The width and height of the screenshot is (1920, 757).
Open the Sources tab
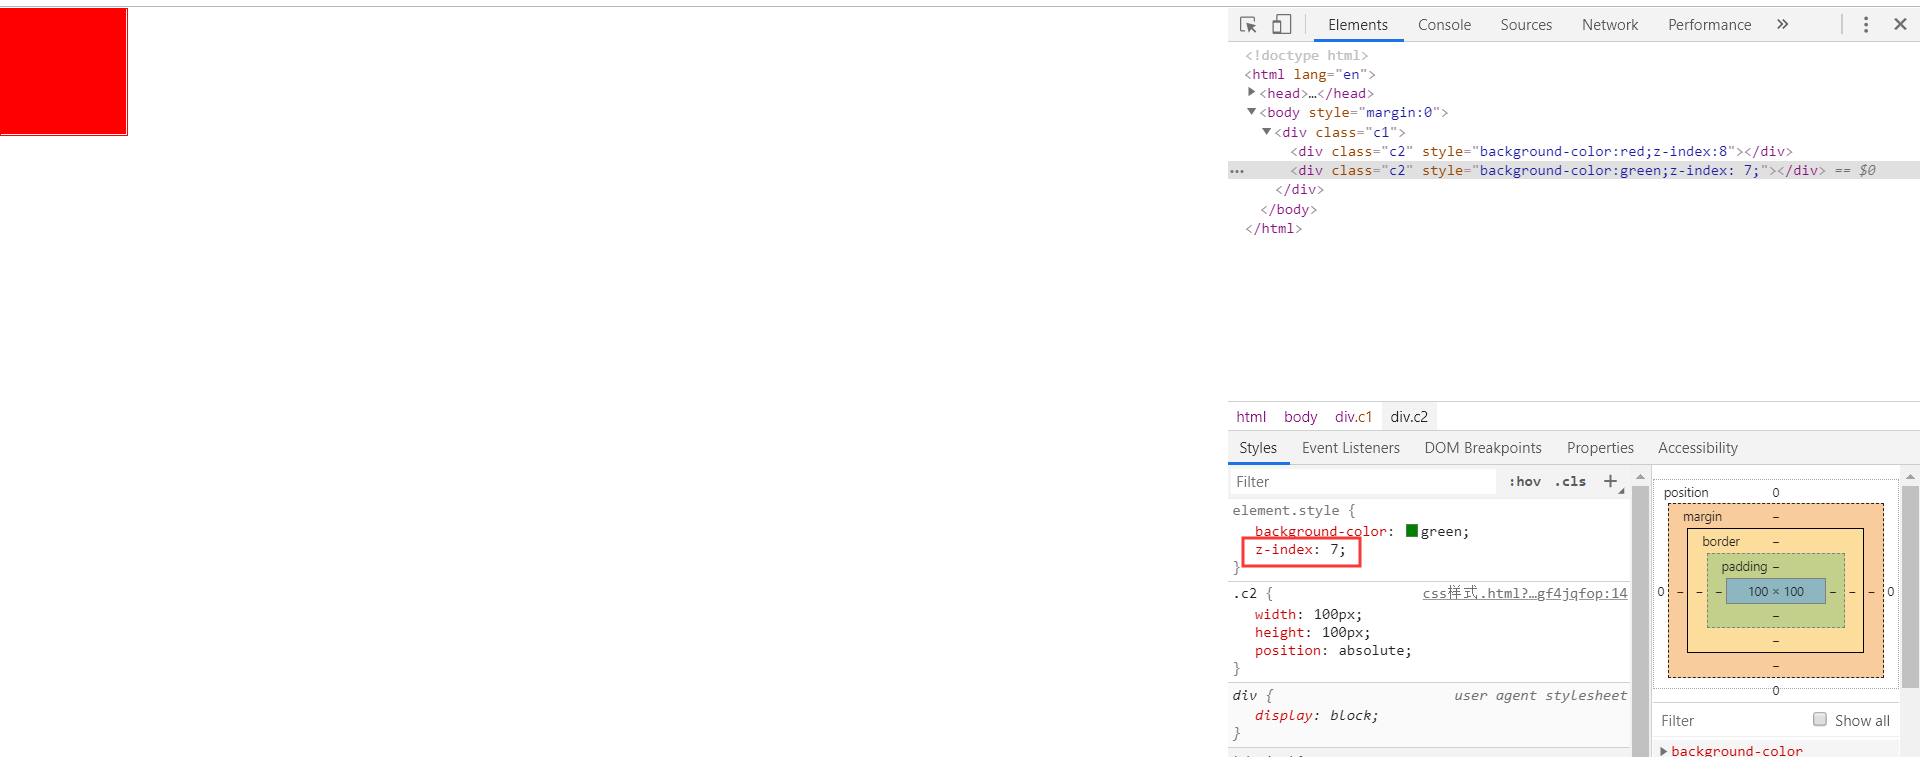(x=1526, y=25)
